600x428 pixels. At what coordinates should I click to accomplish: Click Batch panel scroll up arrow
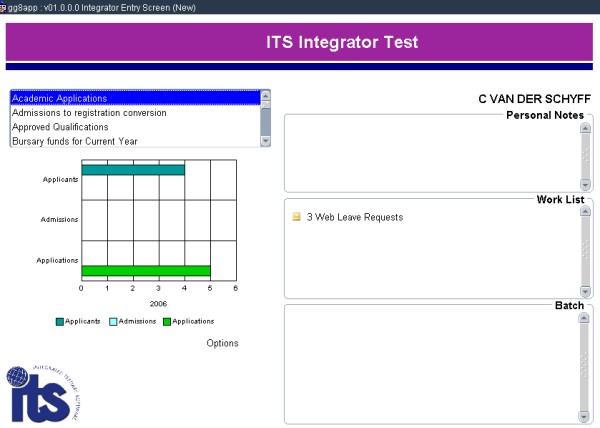tap(584, 318)
